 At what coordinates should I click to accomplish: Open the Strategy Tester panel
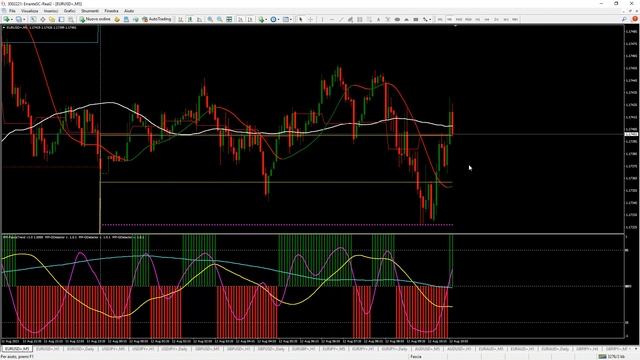(71, 19)
